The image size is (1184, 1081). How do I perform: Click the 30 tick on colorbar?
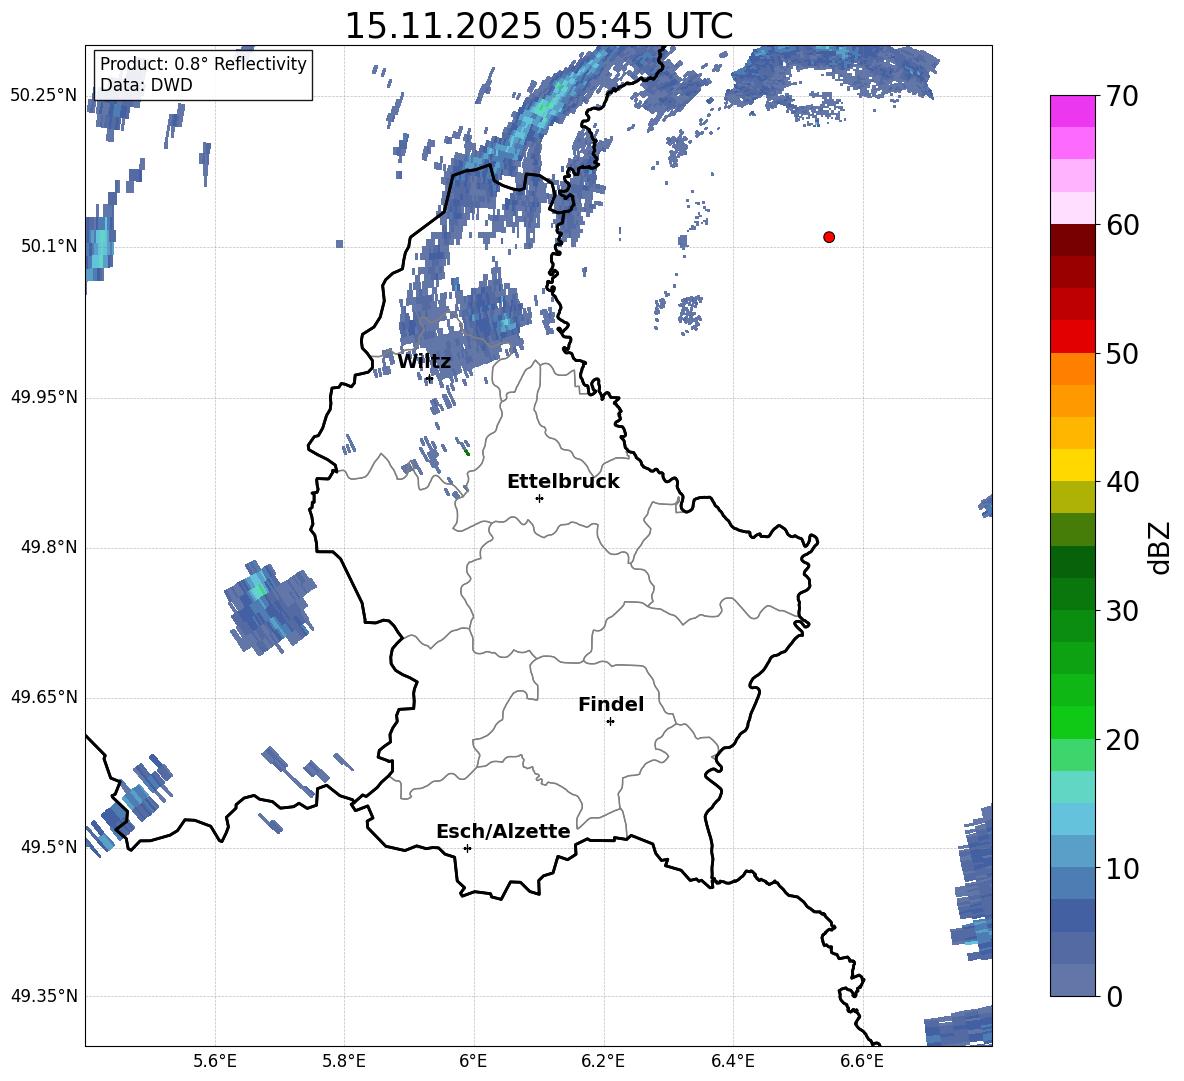(1121, 611)
